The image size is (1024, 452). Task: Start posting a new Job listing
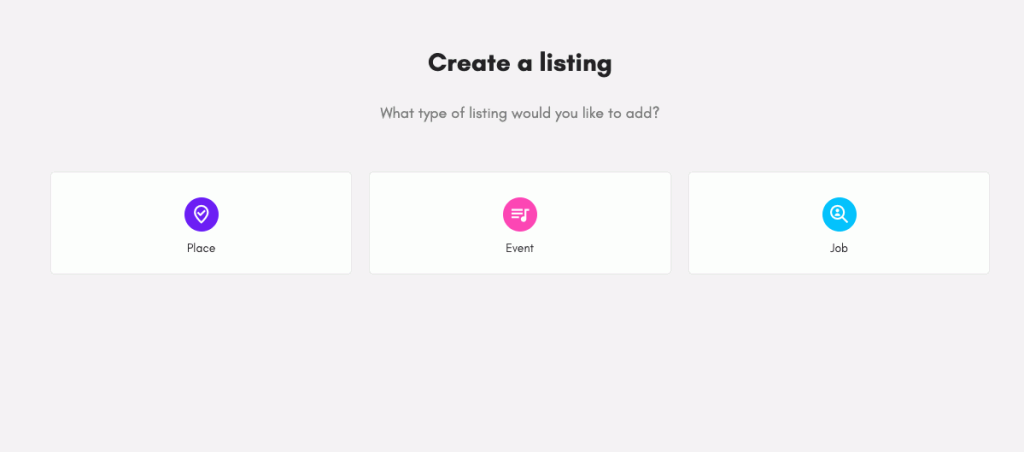pyautogui.click(x=839, y=223)
